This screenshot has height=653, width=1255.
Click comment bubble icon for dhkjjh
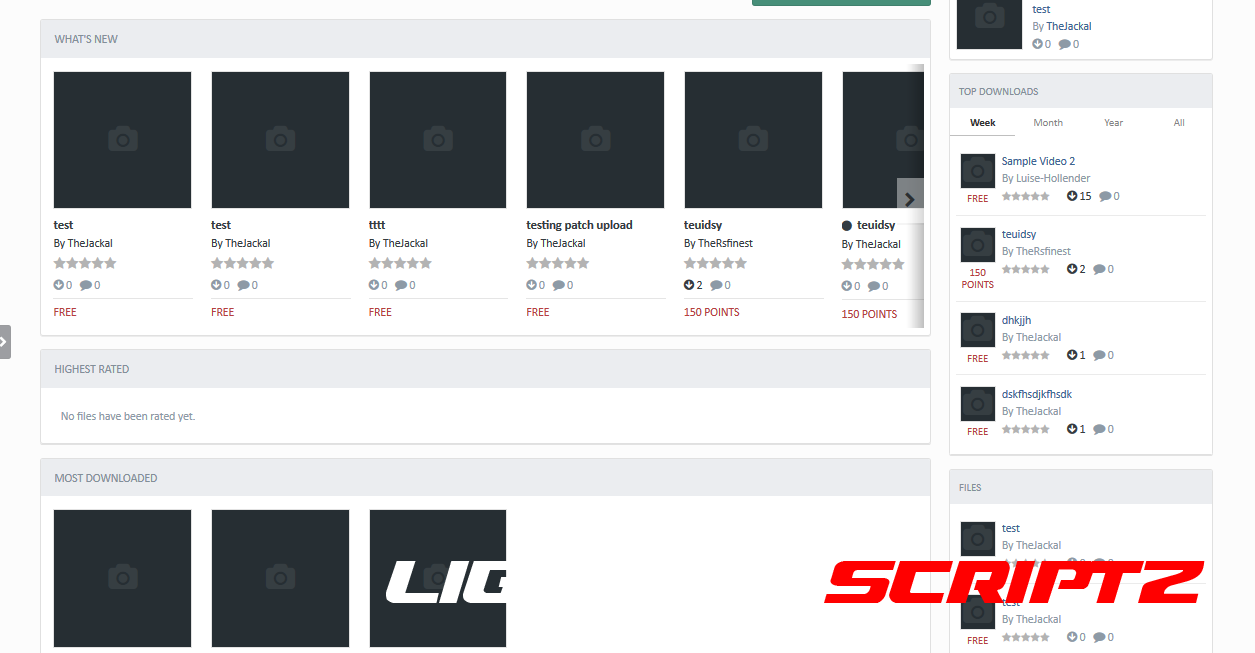(x=1099, y=355)
